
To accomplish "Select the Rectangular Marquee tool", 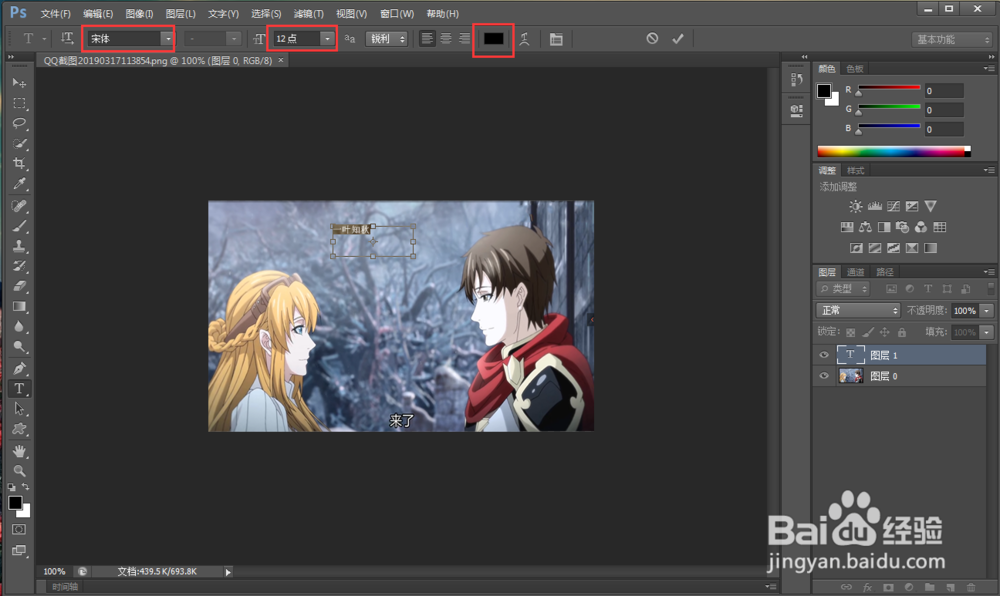I will [19, 103].
